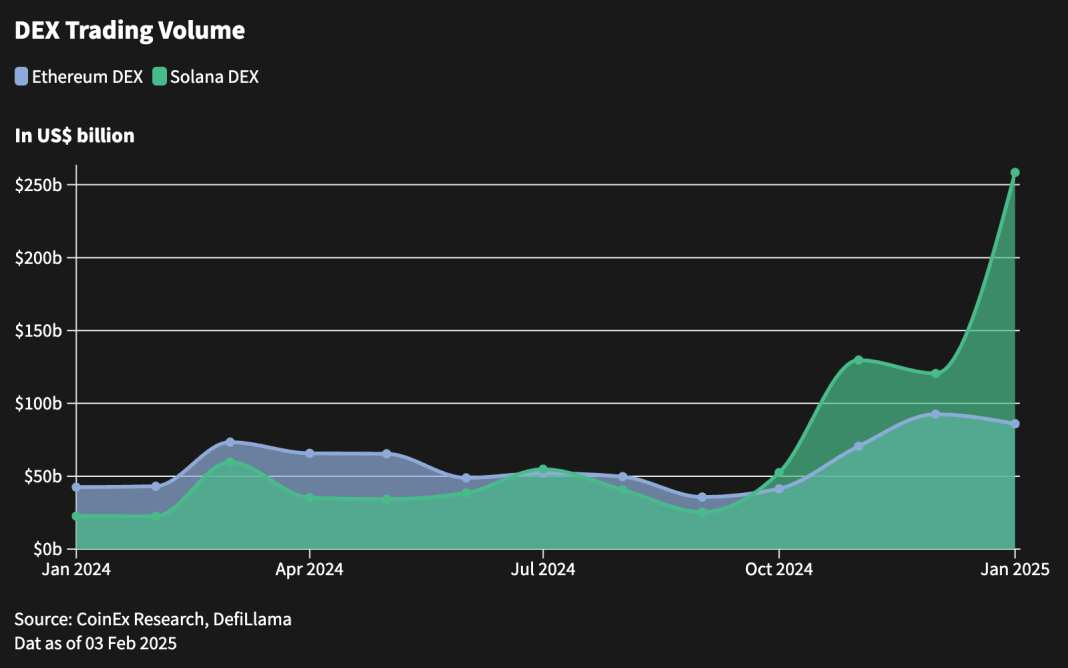Screen dimensions: 1068x668
Task: Click Solana's November 2024 data point near $130b
Action: [858, 360]
